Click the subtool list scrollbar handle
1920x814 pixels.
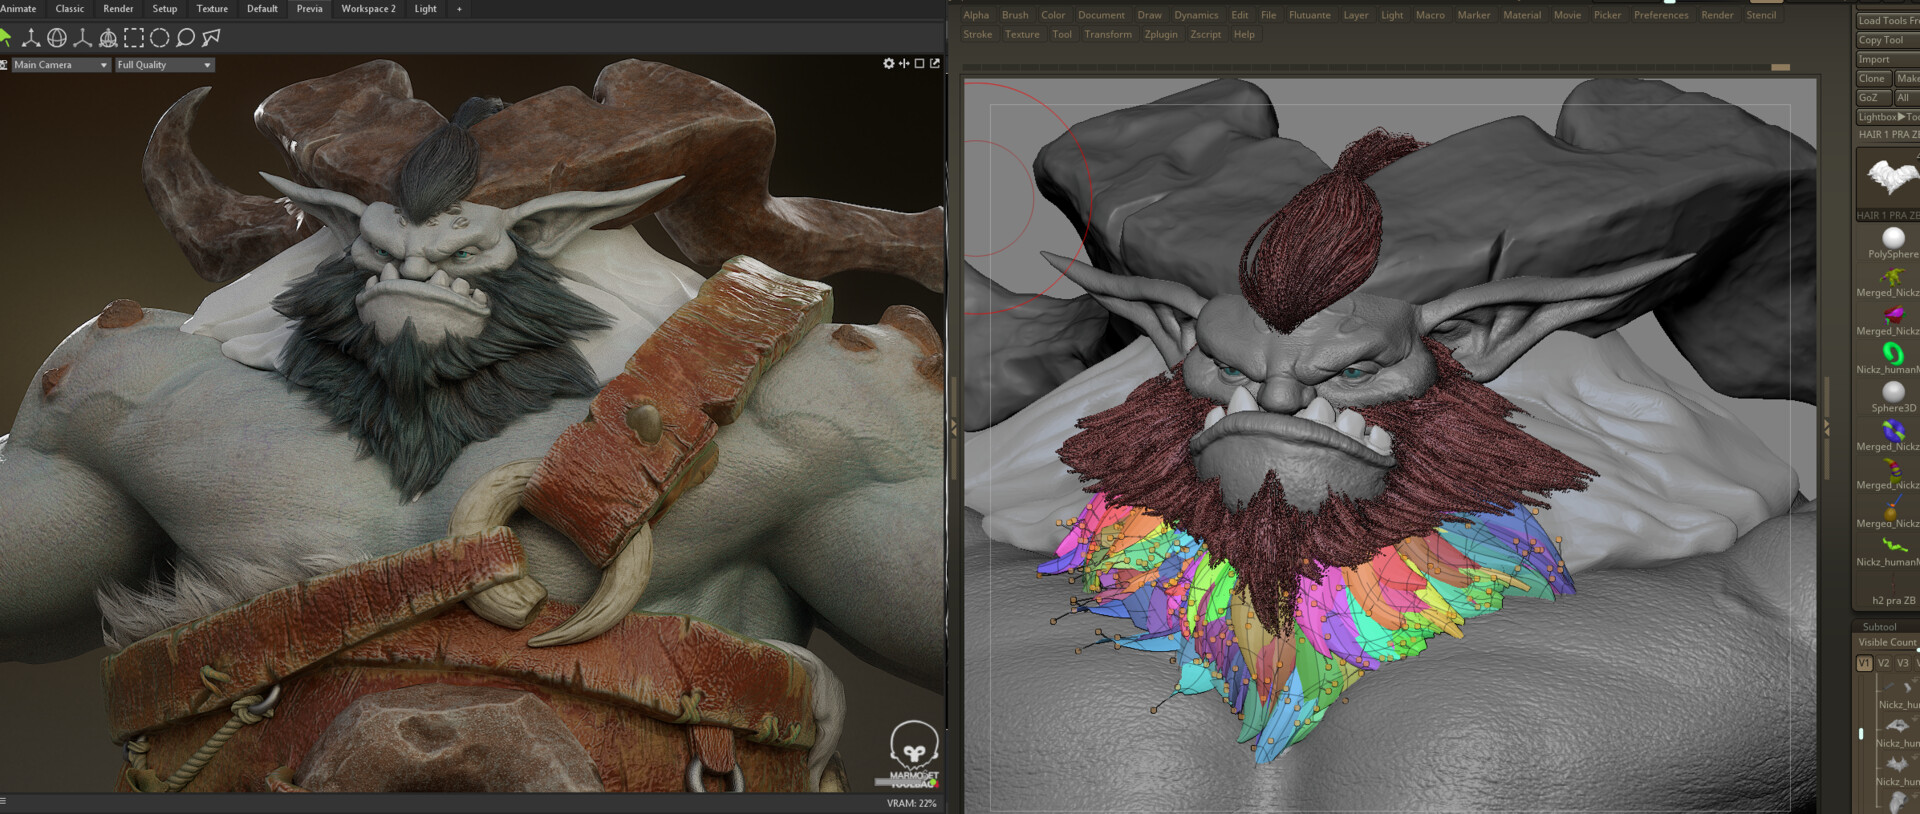1861,734
